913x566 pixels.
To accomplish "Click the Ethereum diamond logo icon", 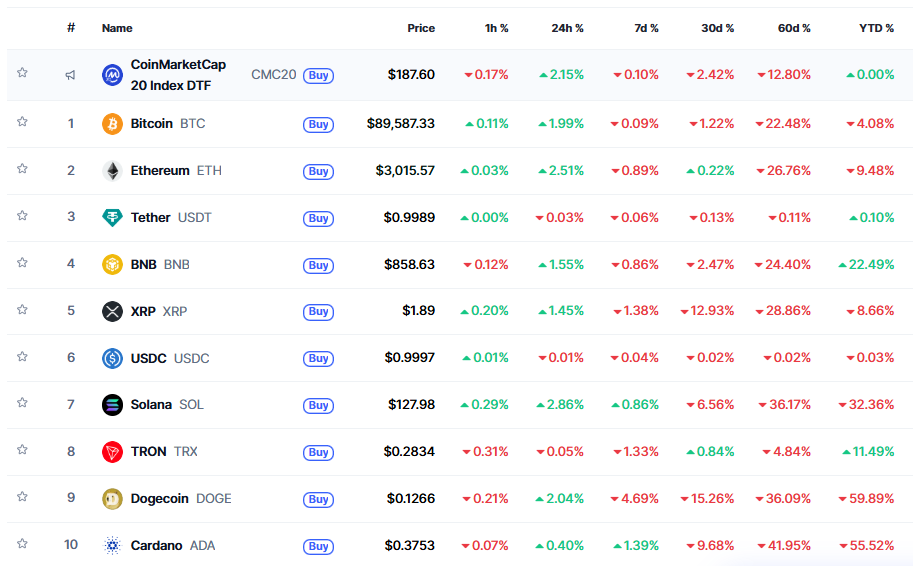I will [113, 171].
